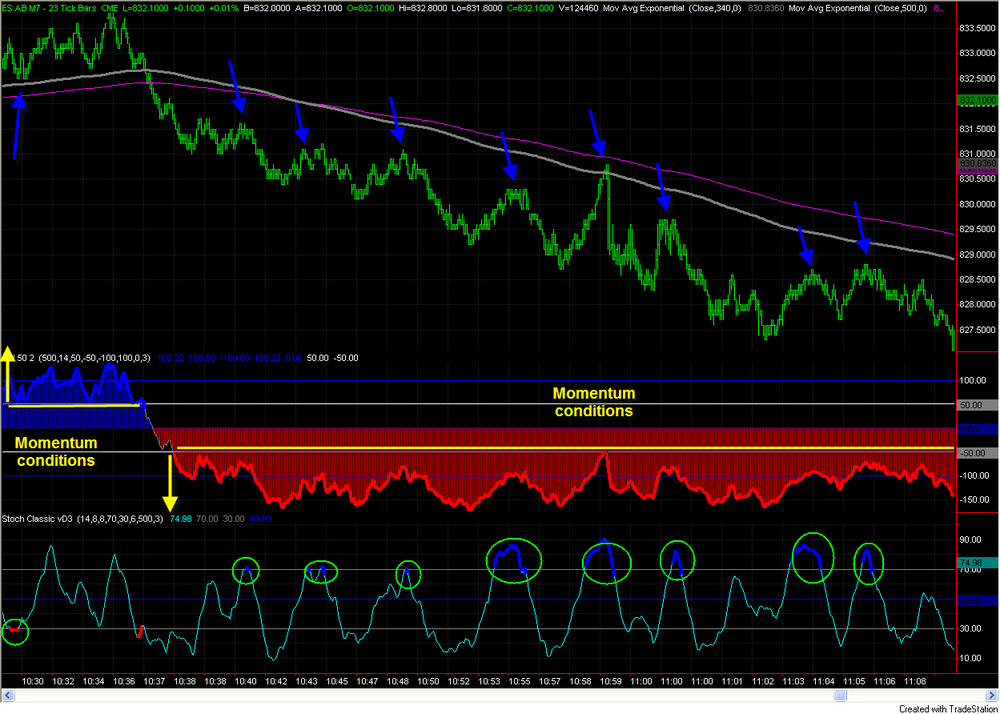The height and width of the screenshot is (714, 1000).
Task: Click the 10:57 time axis label
Action: (550, 682)
